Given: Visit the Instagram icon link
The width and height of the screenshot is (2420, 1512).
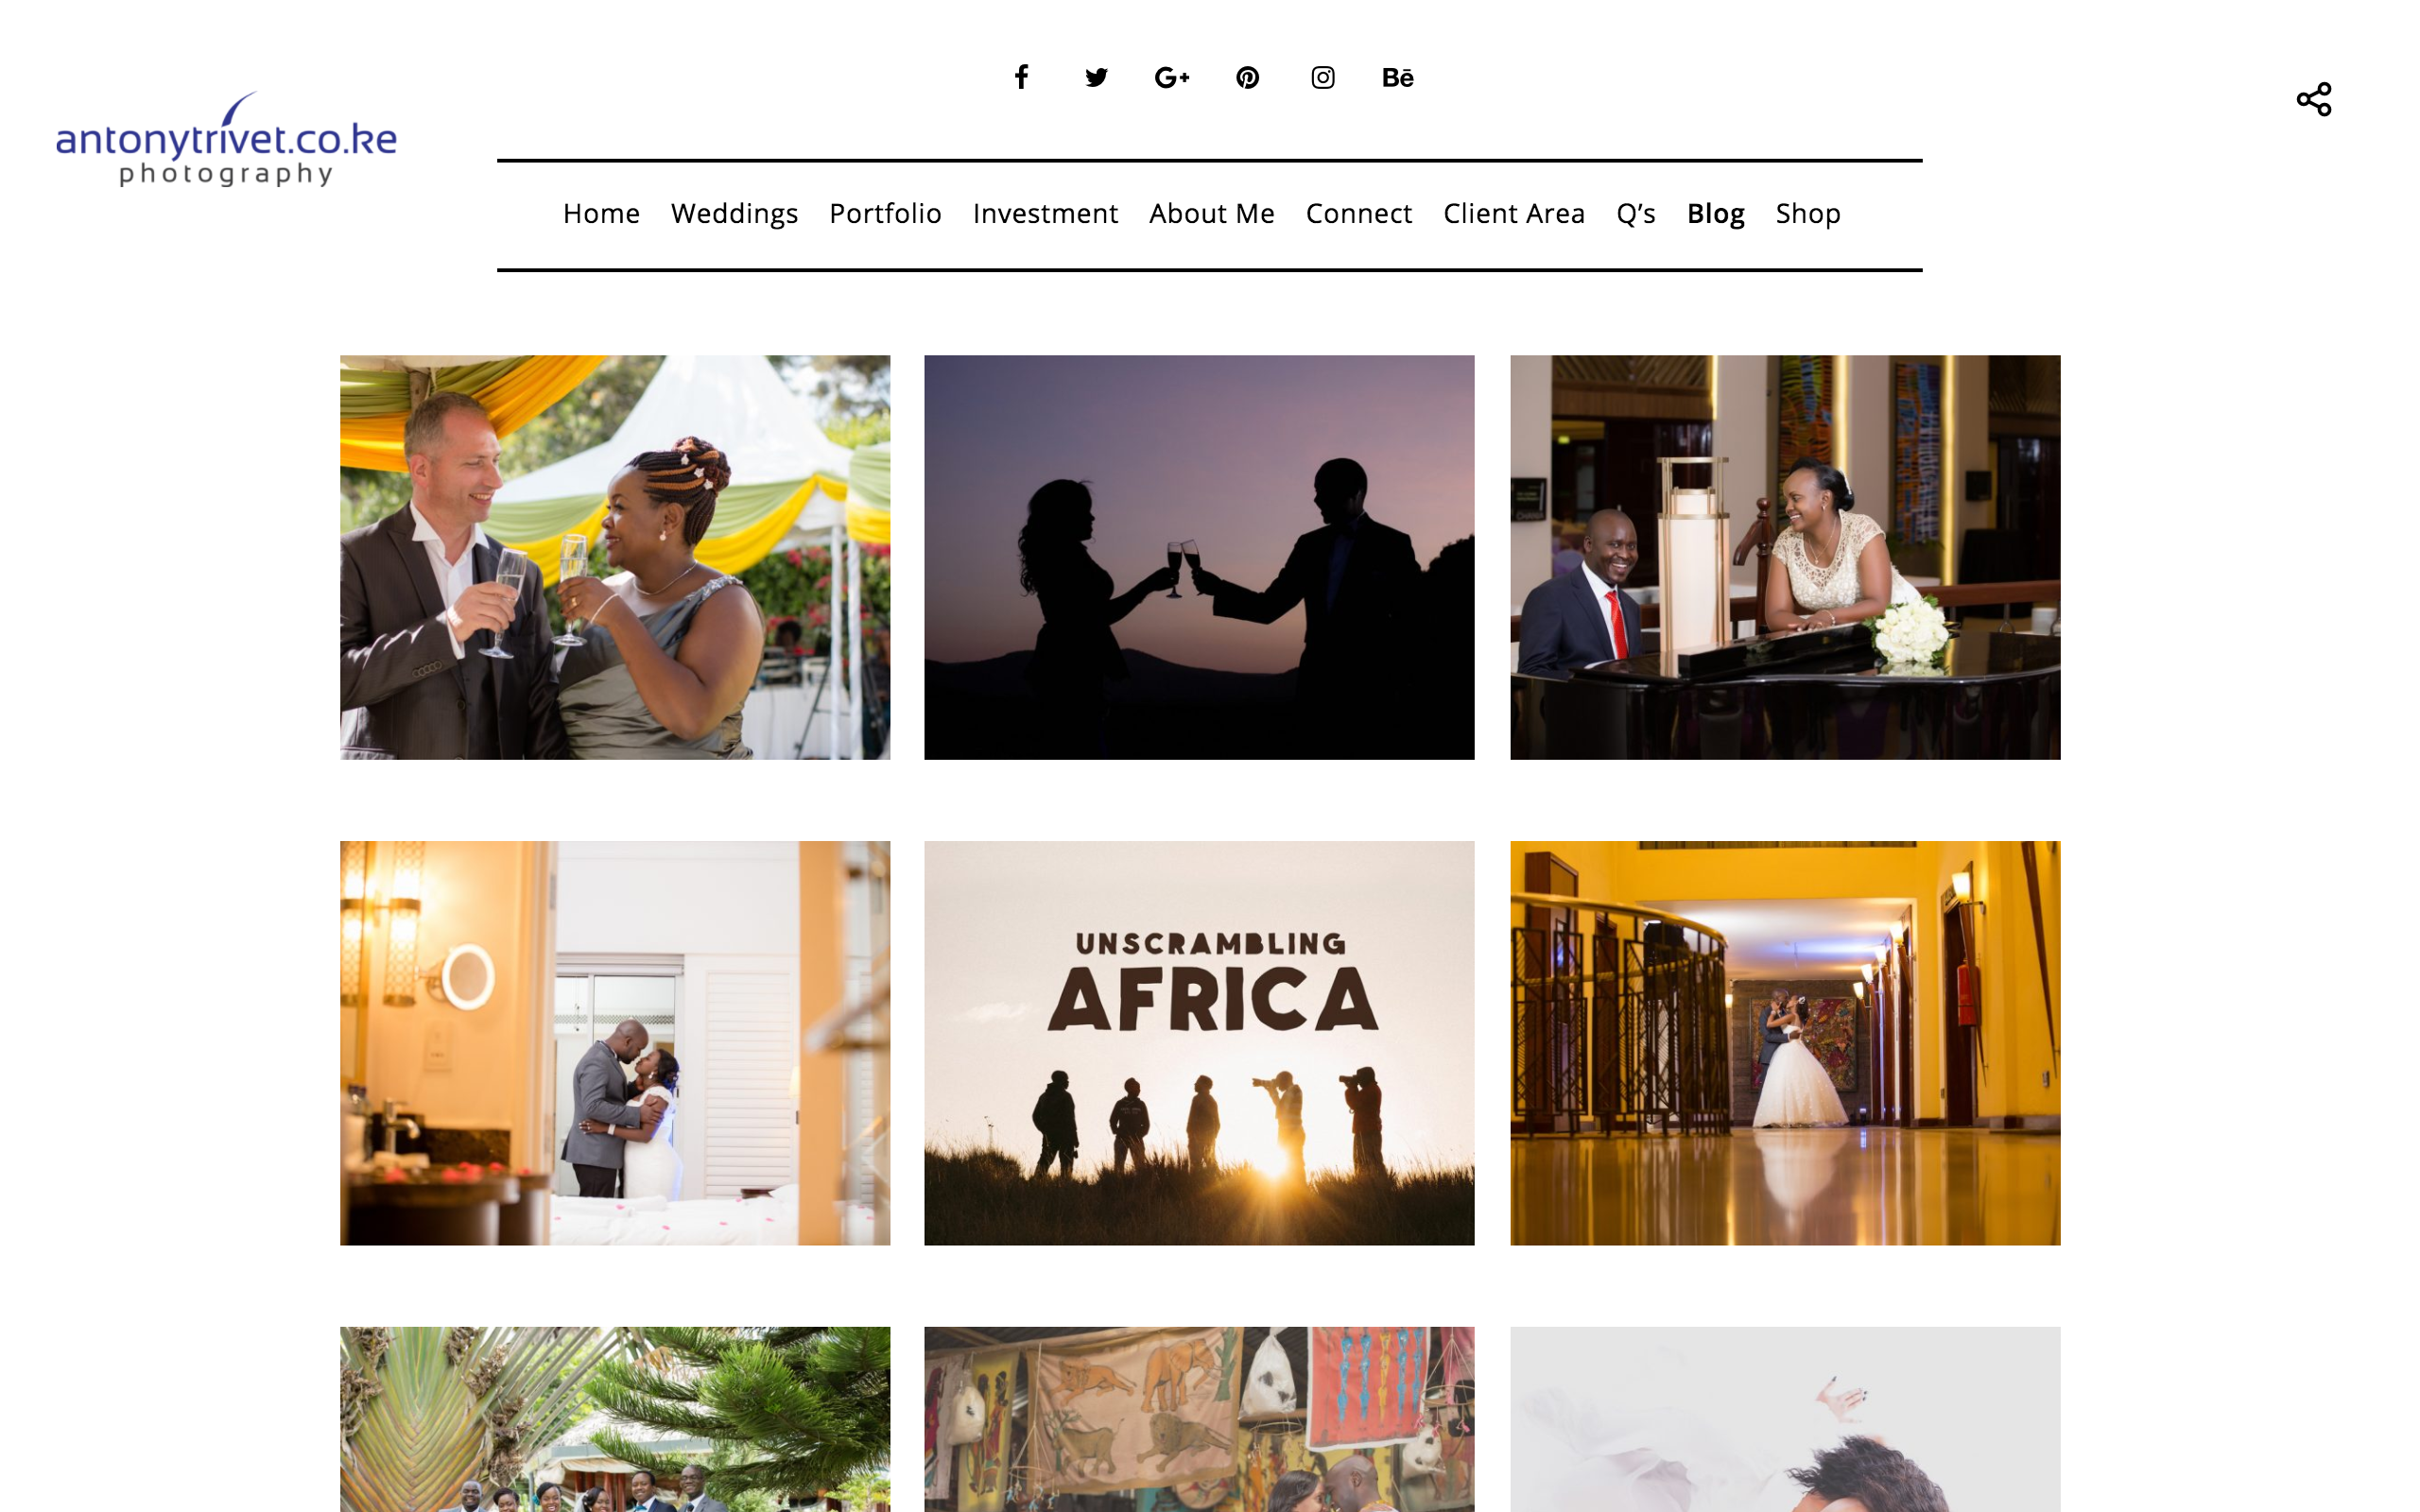Looking at the screenshot, I should tap(1323, 77).
